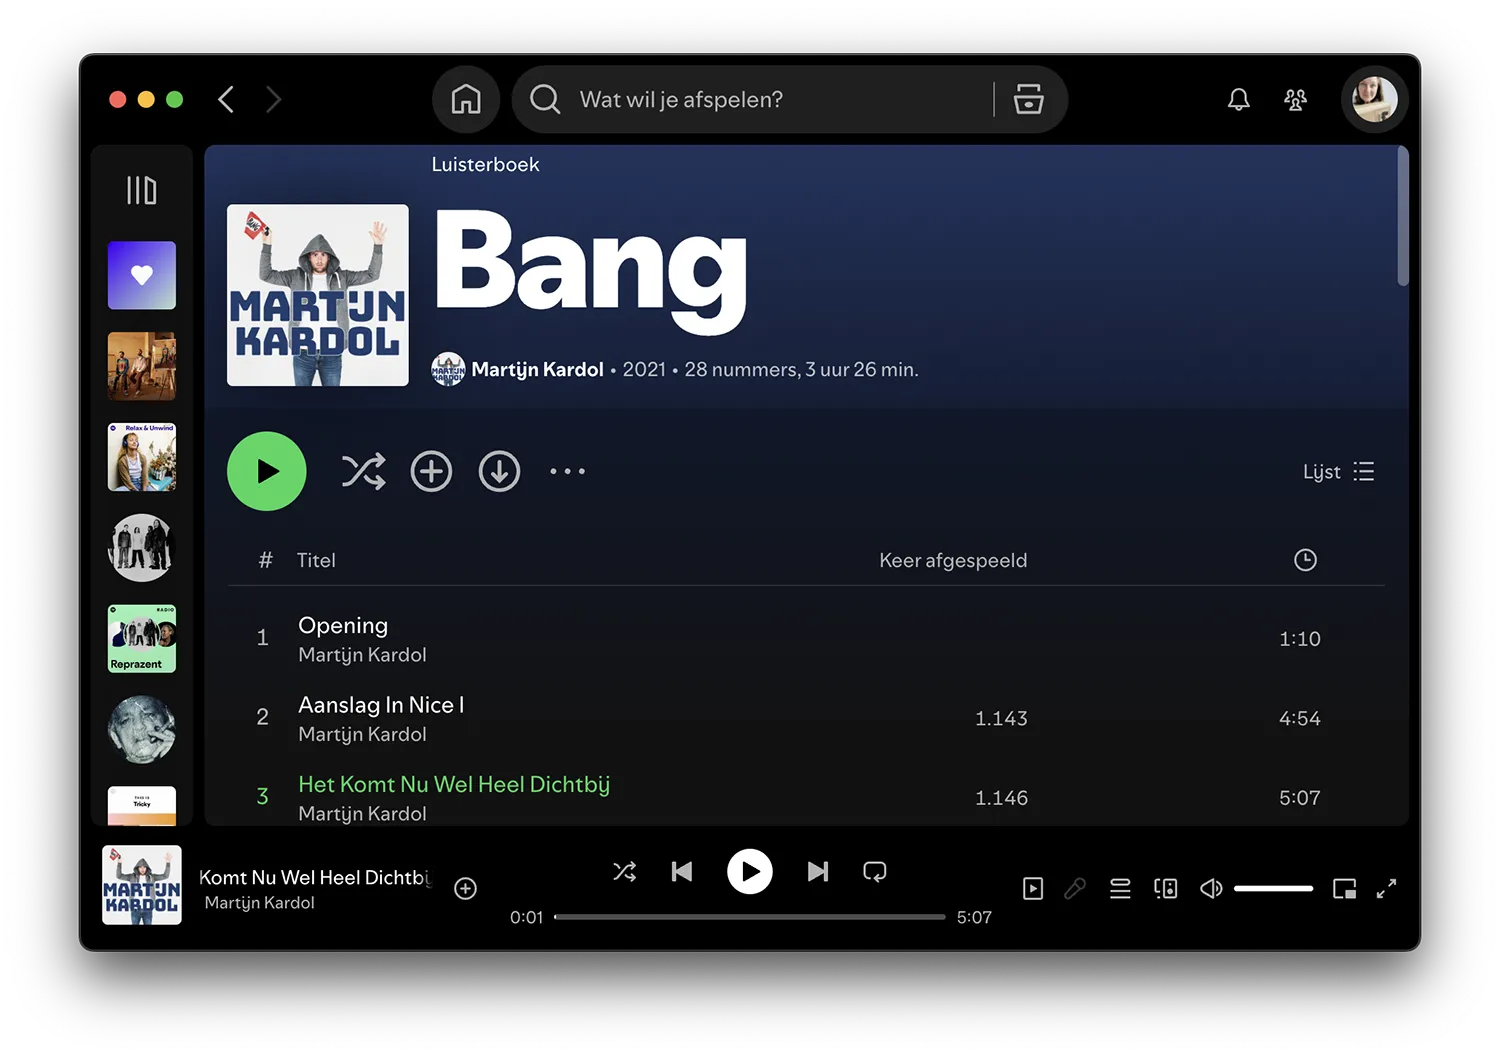Viewport: 1500px width, 1056px height.
Task: Open Martijn Kardol link under Opening track
Action: [x=362, y=655]
